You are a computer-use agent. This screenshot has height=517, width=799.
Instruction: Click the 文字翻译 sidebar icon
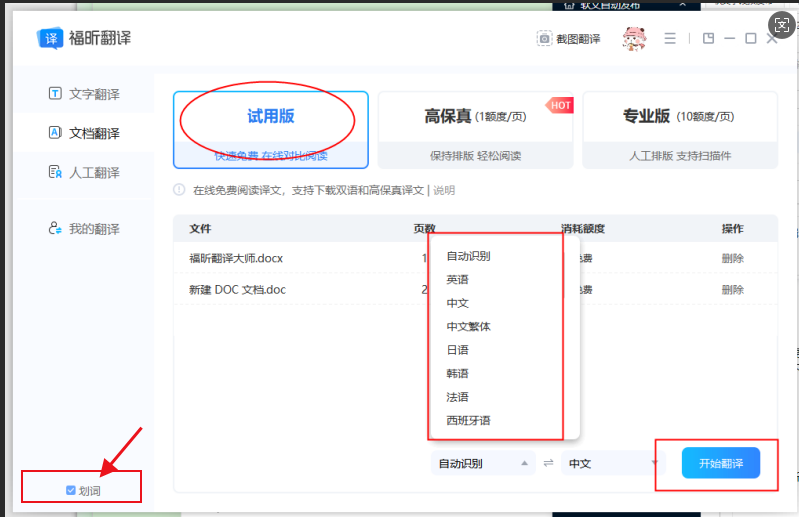coord(55,93)
